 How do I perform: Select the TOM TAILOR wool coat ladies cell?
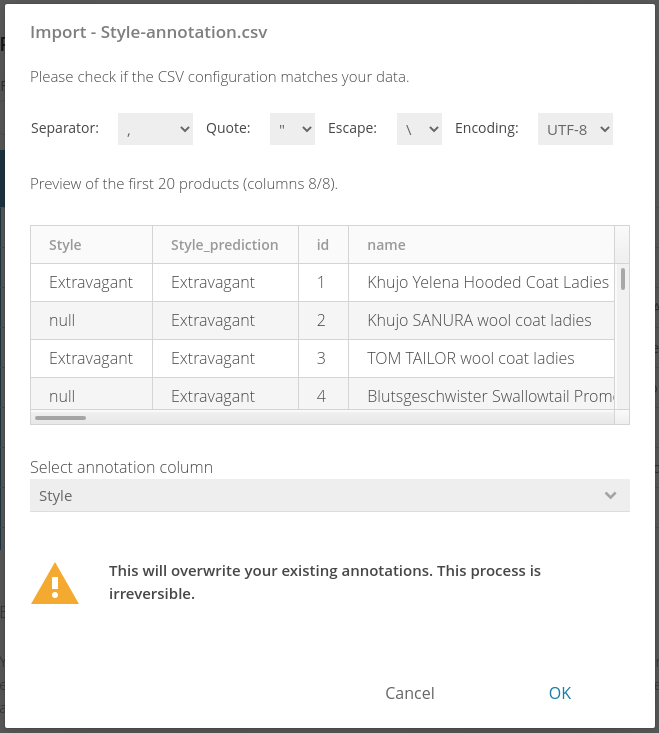481,359
